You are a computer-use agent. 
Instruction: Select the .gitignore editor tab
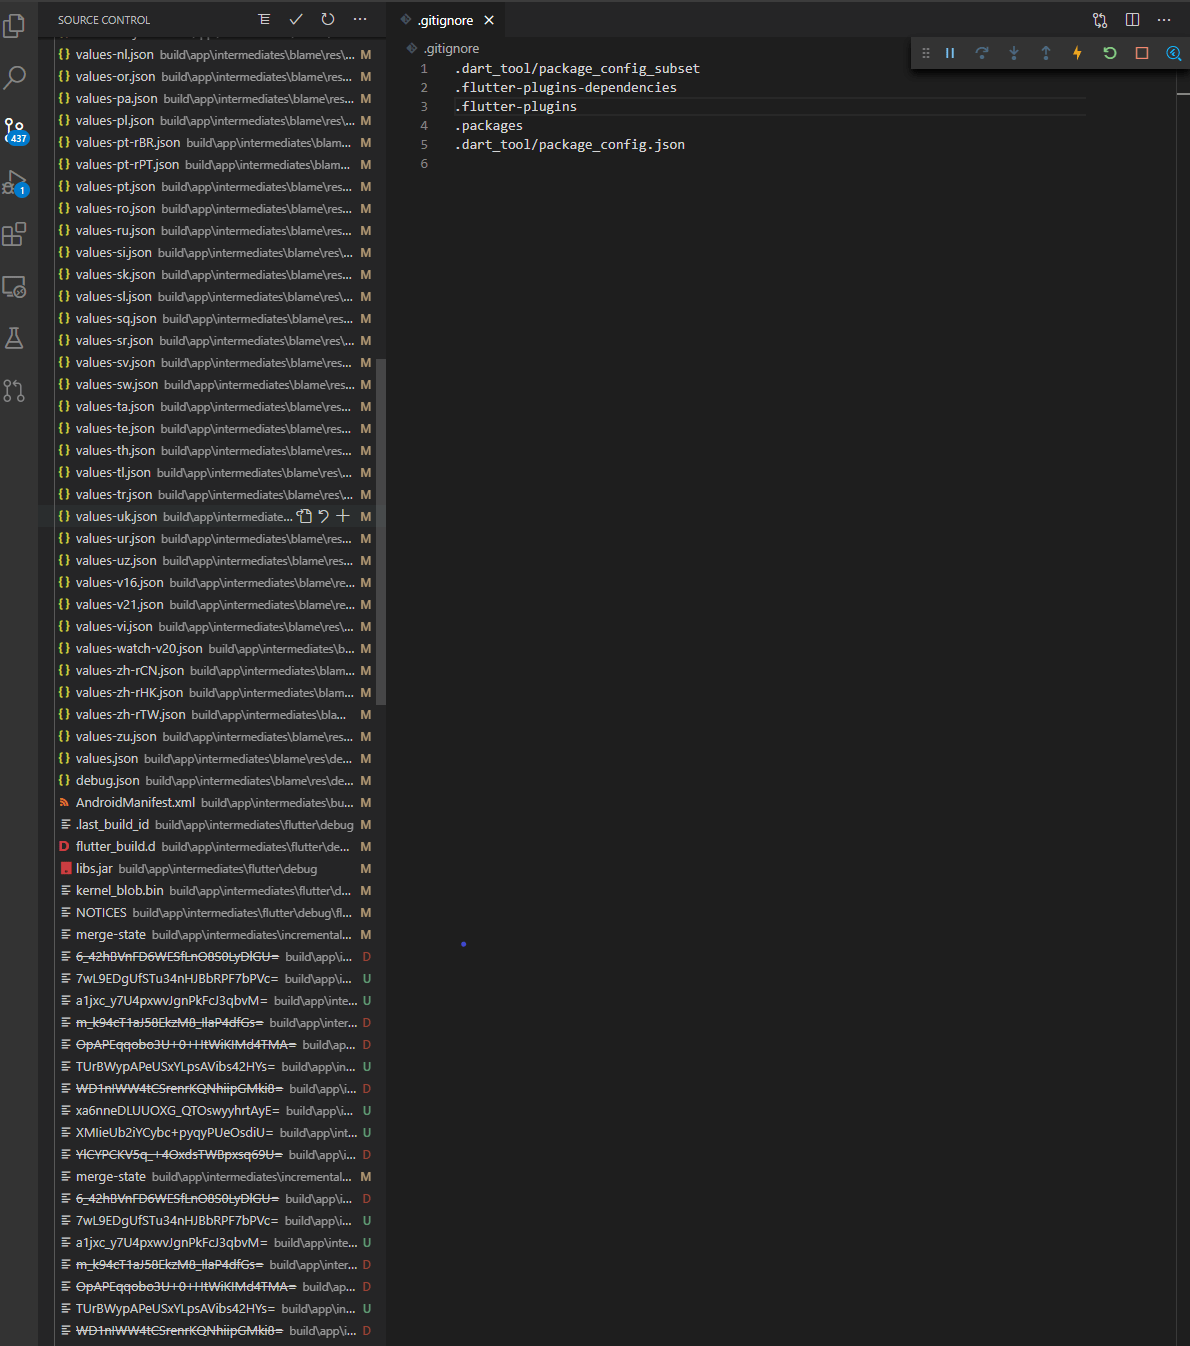(x=447, y=19)
